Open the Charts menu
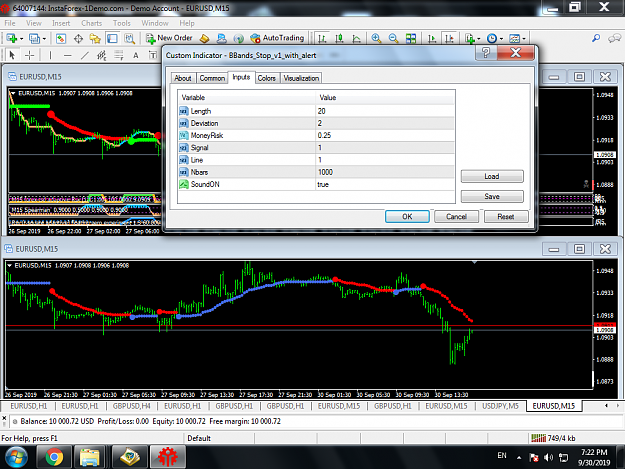 pyautogui.click(x=92, y=23)
